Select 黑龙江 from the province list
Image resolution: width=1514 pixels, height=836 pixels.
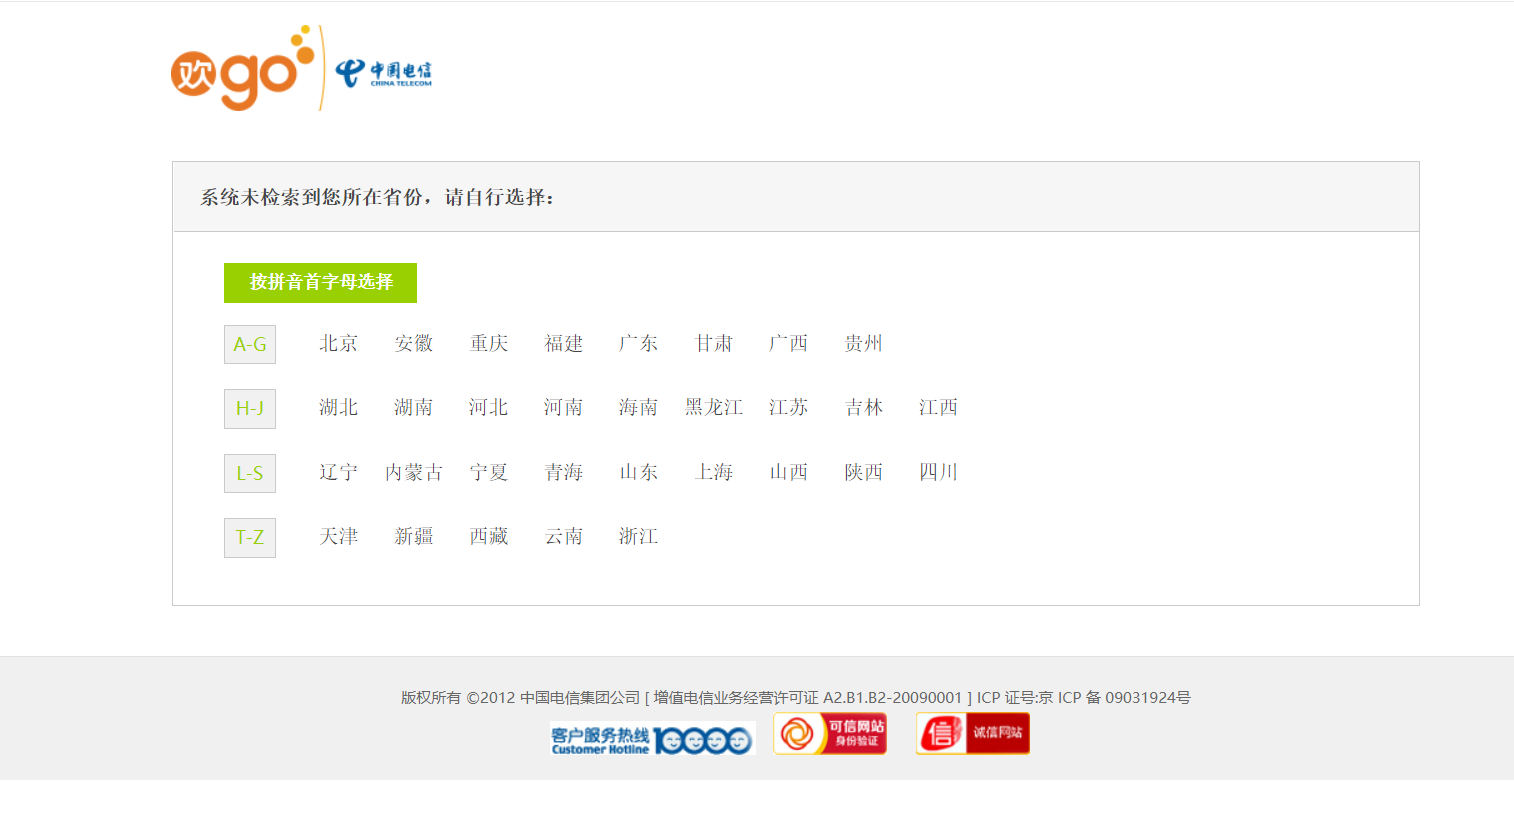point(713,408)
